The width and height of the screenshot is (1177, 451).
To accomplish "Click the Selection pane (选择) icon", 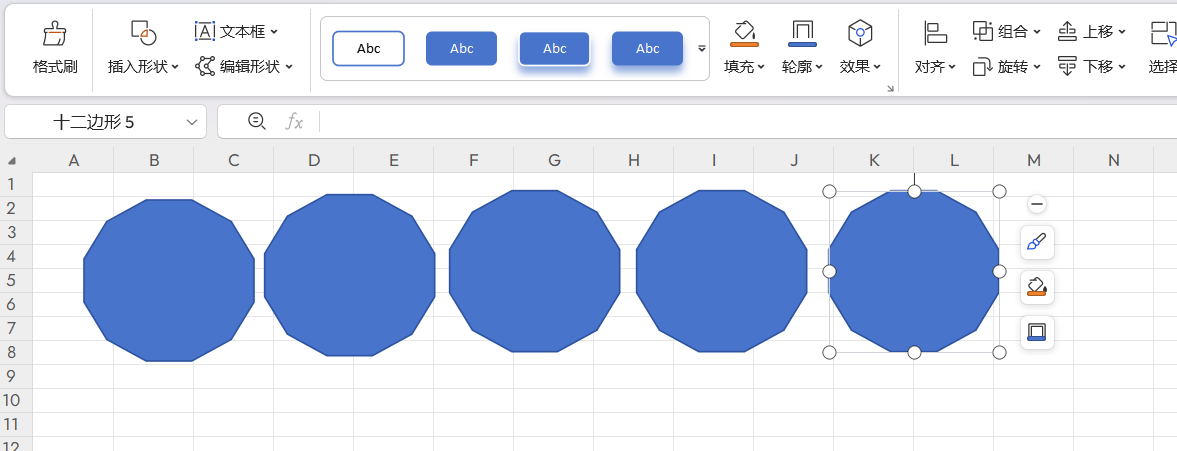I will 1163,34.
